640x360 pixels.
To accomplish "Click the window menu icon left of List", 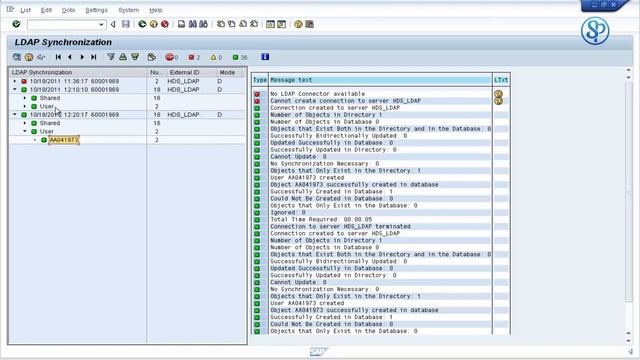I will coord(10,9).
